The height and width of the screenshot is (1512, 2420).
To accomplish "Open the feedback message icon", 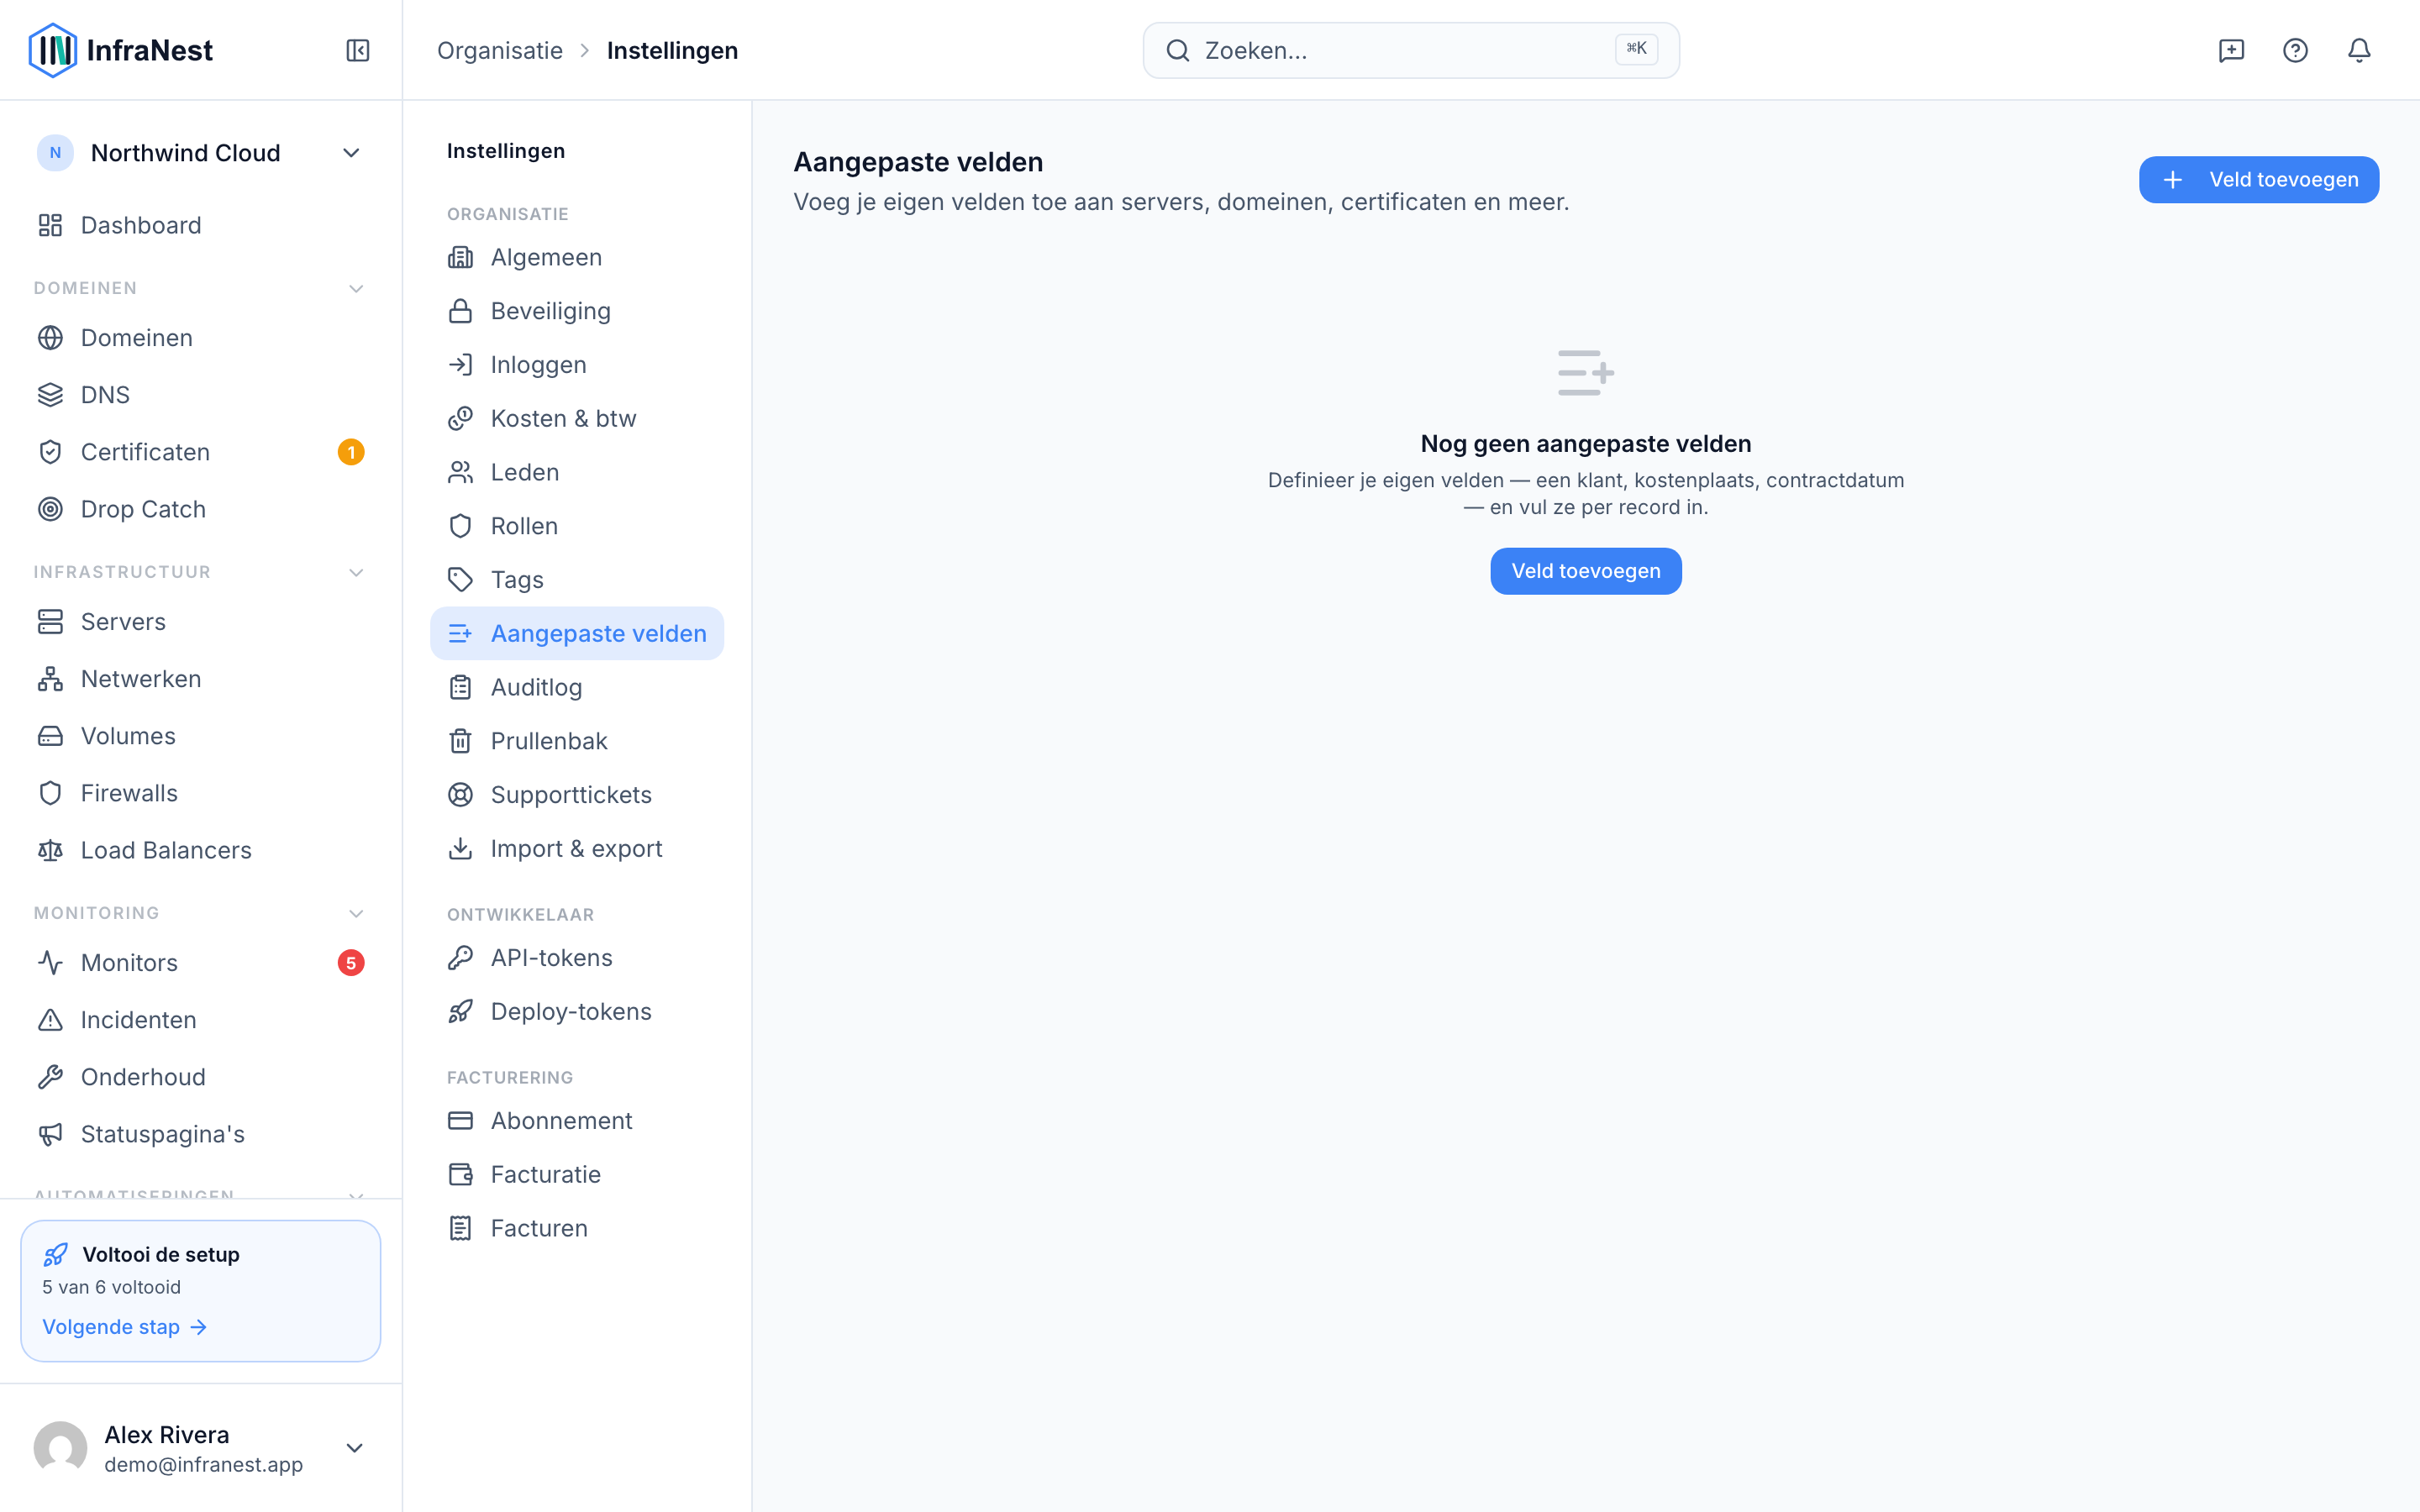I will (x=2231, y=50).
